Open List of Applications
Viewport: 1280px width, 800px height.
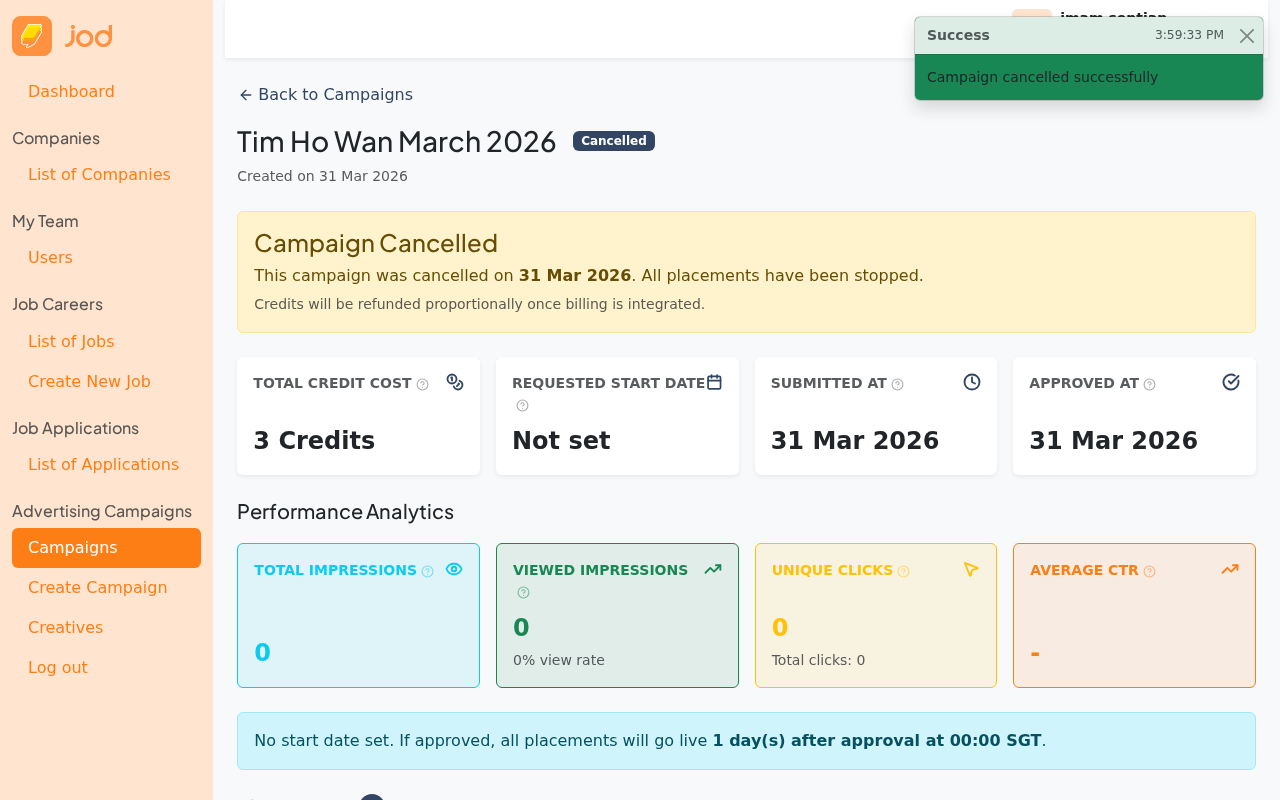pyautogui.click(x=103, y=463)
